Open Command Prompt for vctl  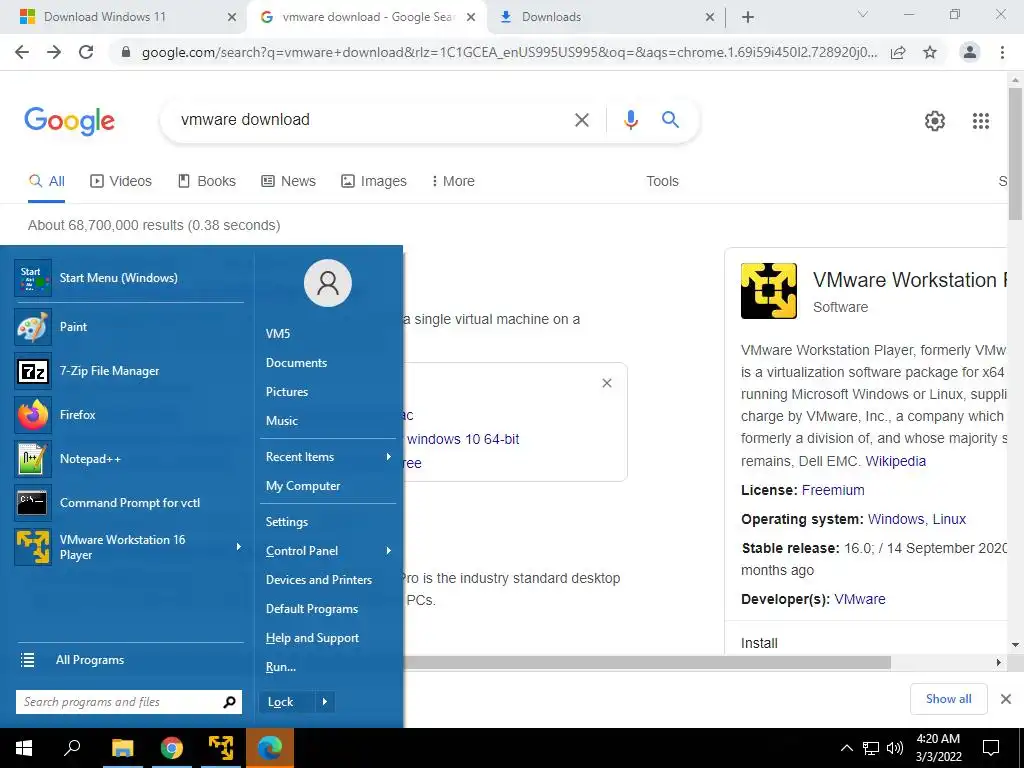[x=129, y=502]
